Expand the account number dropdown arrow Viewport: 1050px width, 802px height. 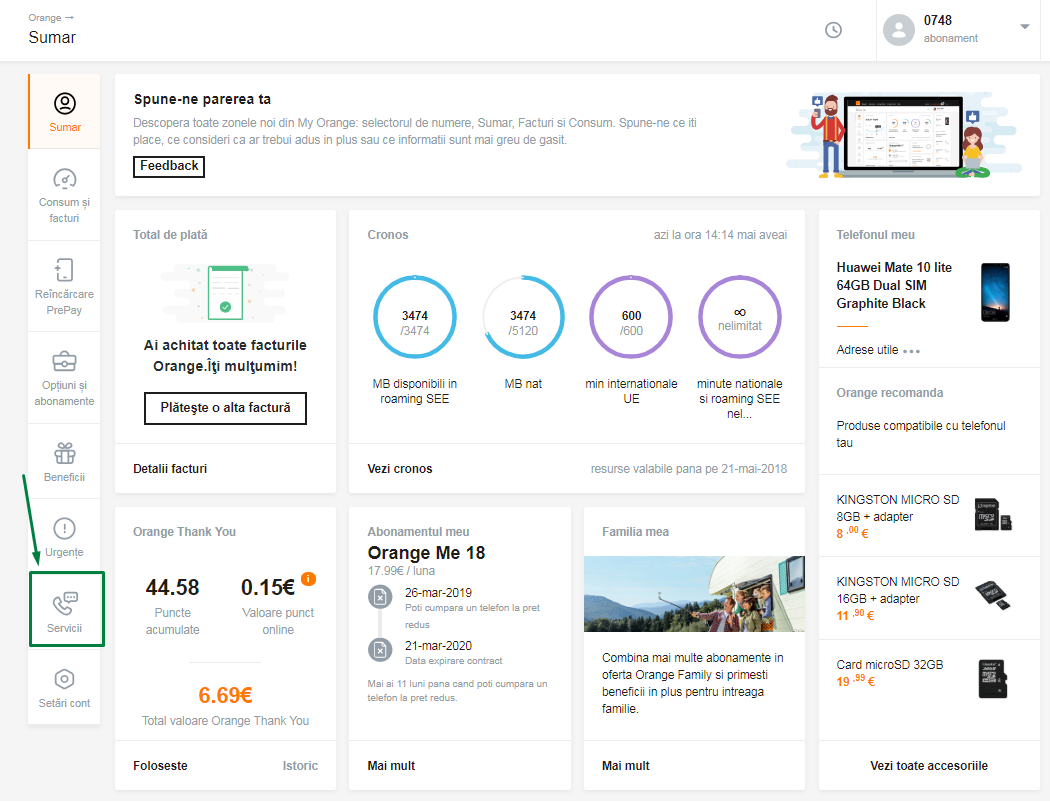[x=1025, y=27]
